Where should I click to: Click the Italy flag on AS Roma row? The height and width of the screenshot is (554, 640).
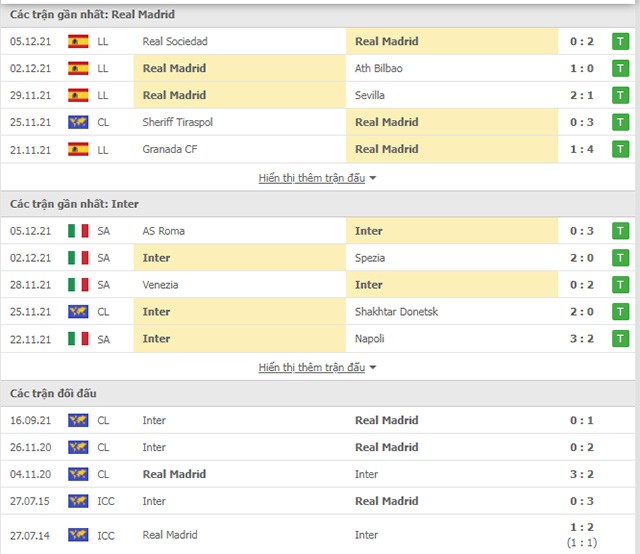pyautogui.click(x=78, y=231)
